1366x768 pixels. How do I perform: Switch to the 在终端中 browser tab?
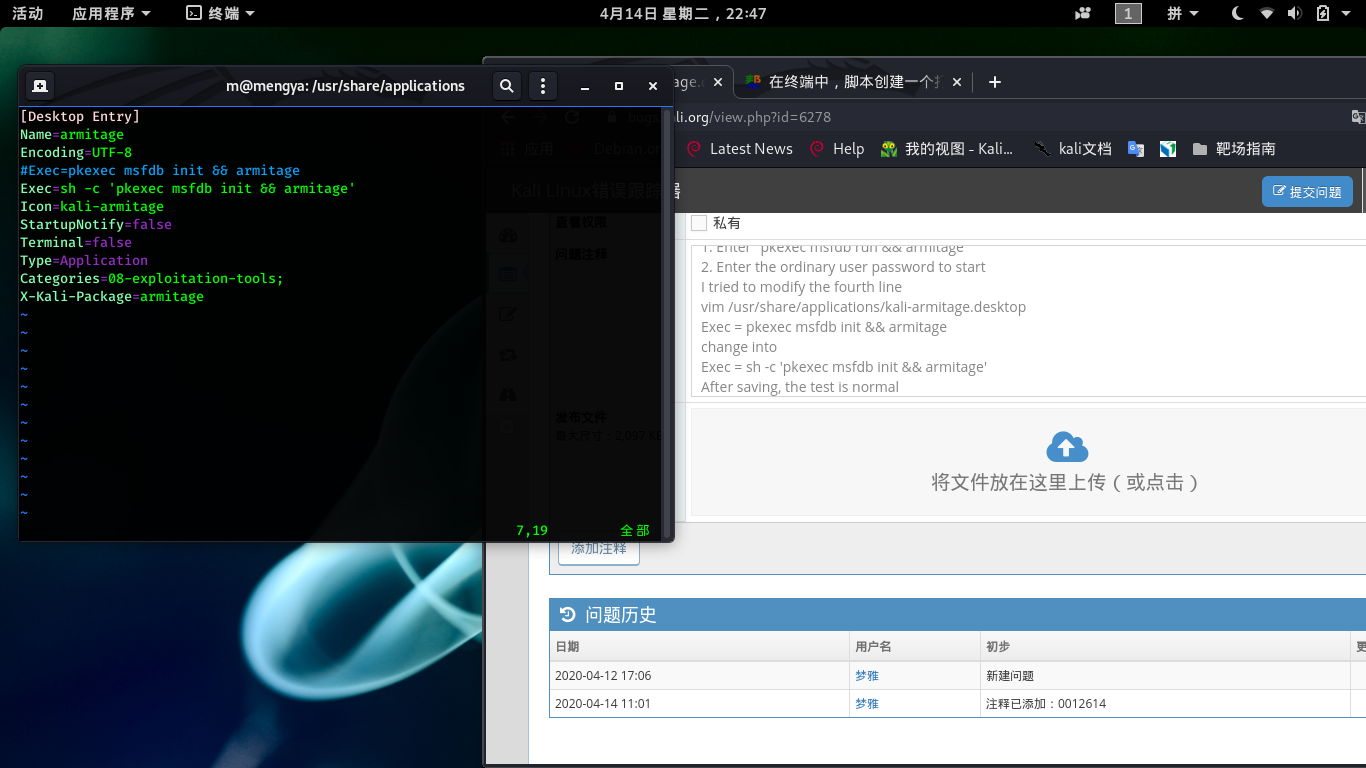pyautogui.click(x=852, y=82)
